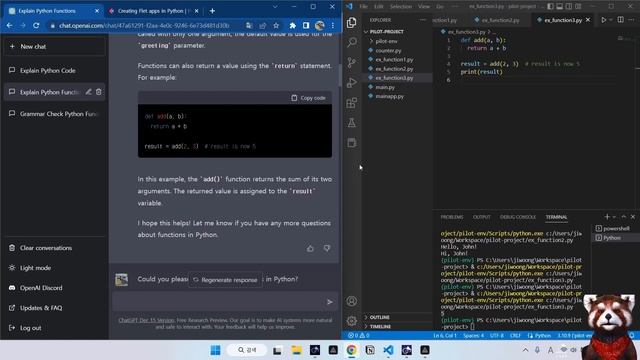Open the Search view in VS Code
Image resolution: width=640 pixels, height=360 pixels.
351,42
